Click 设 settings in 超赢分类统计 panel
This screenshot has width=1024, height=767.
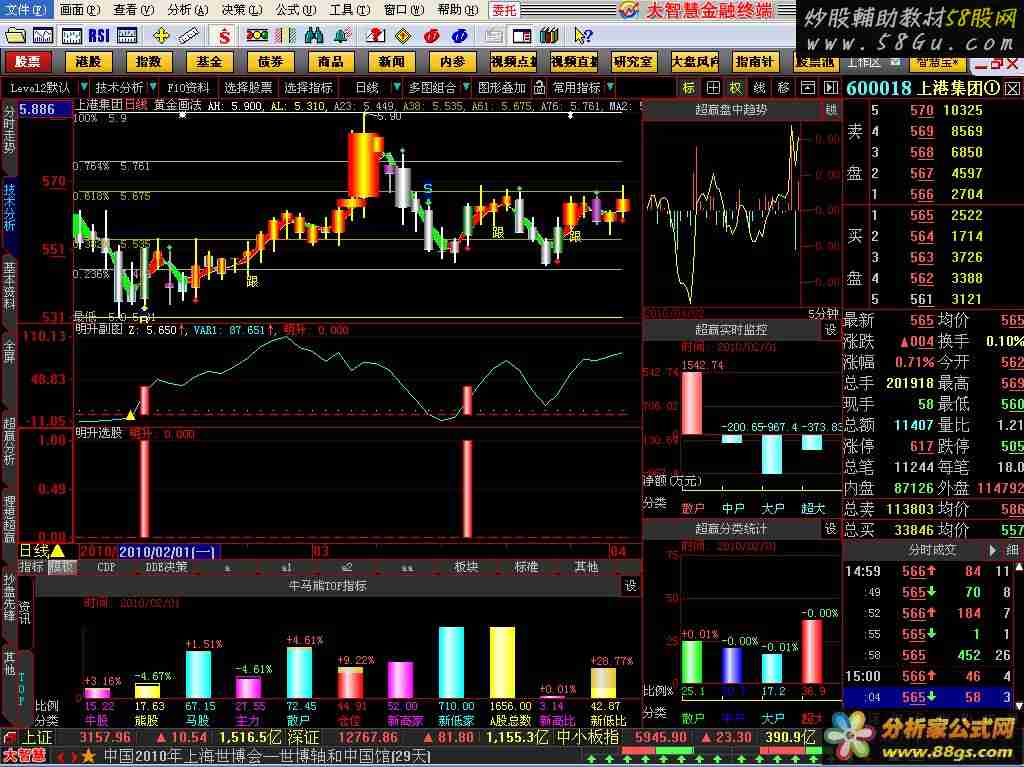coord(831,528)
